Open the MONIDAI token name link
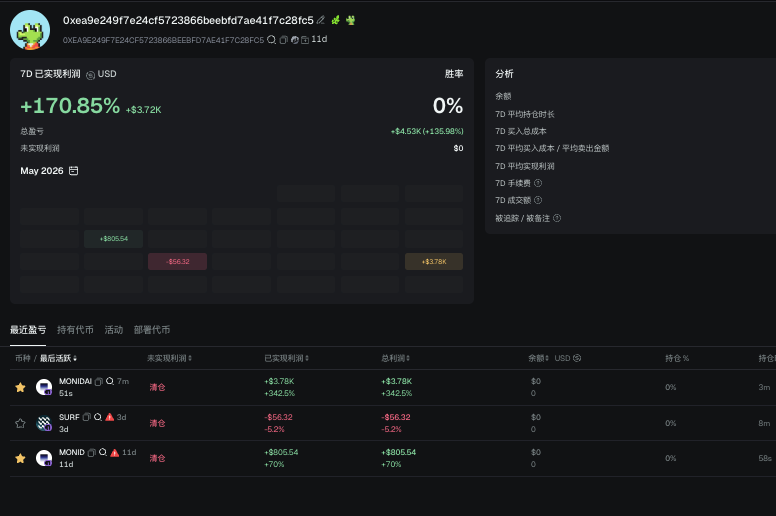This screenshot has width=776, height=516. pyautogui.click(x=75, y=381)
